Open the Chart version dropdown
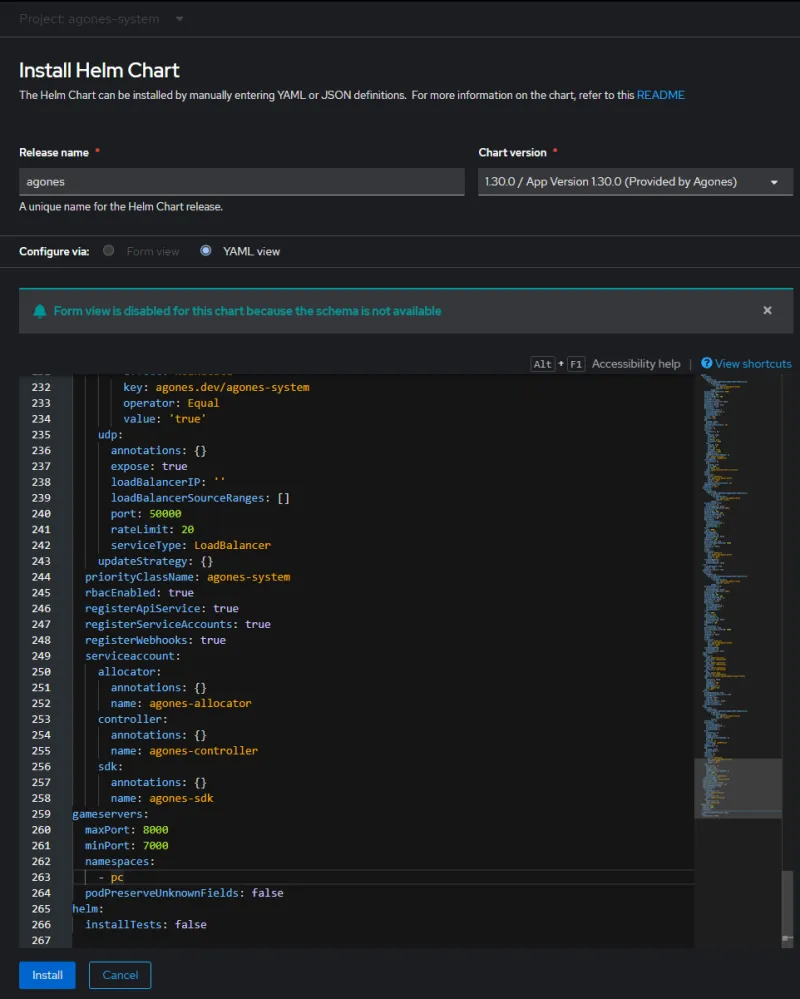800x999 pixels. point(635,181)
